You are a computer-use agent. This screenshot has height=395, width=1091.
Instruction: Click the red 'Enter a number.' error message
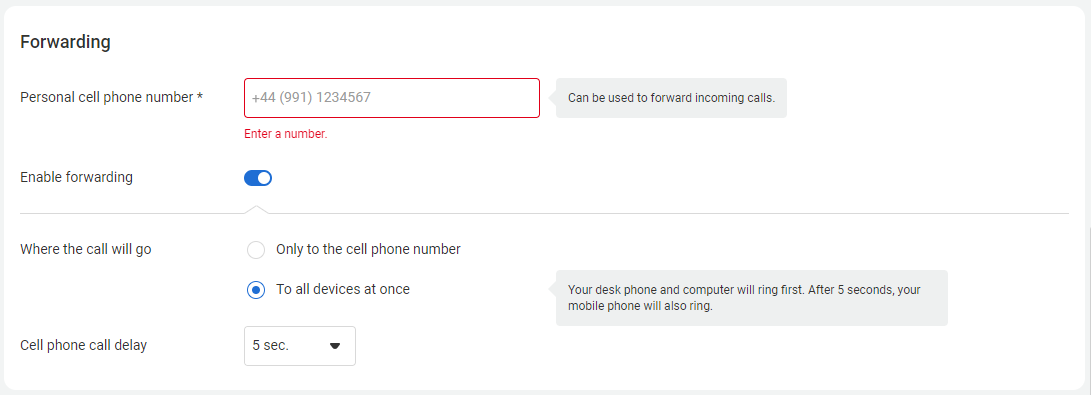tap(285, 134)
